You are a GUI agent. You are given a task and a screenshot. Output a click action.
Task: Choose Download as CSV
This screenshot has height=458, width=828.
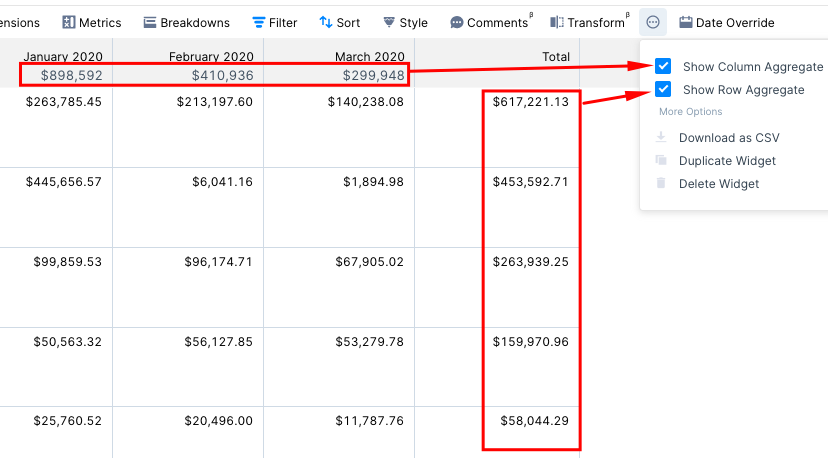click(729, 137)
